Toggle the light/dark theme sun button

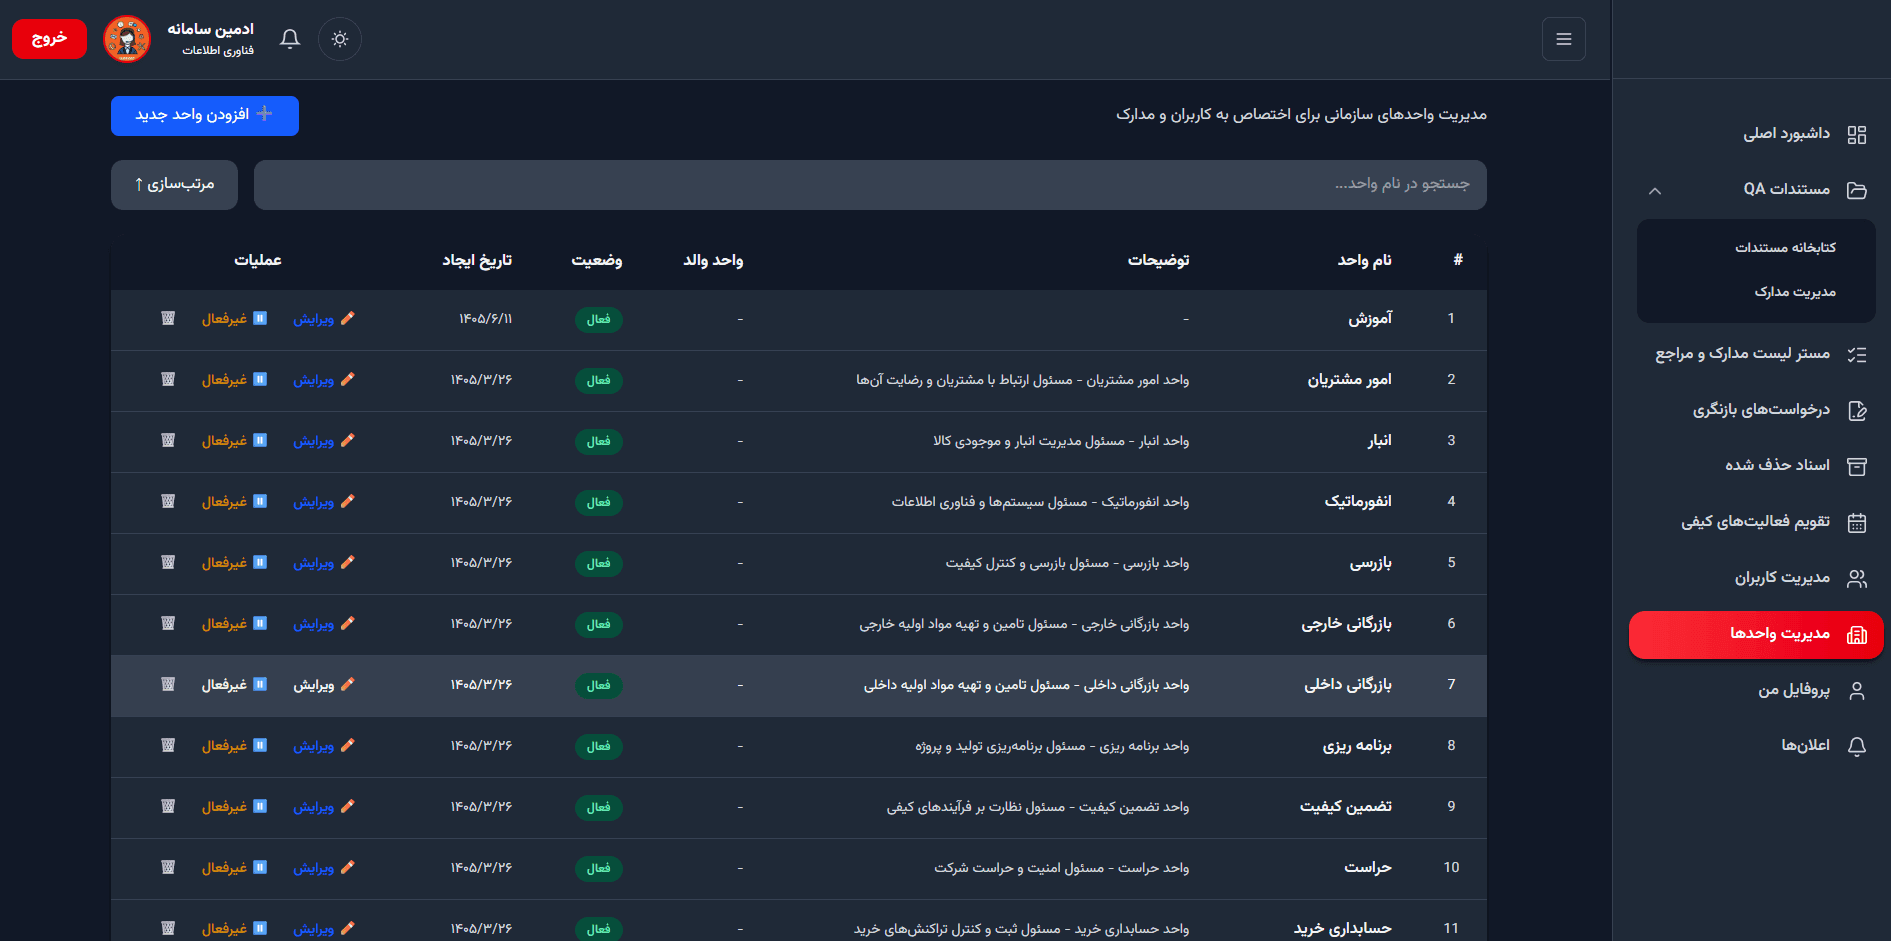tap(340, 39)
